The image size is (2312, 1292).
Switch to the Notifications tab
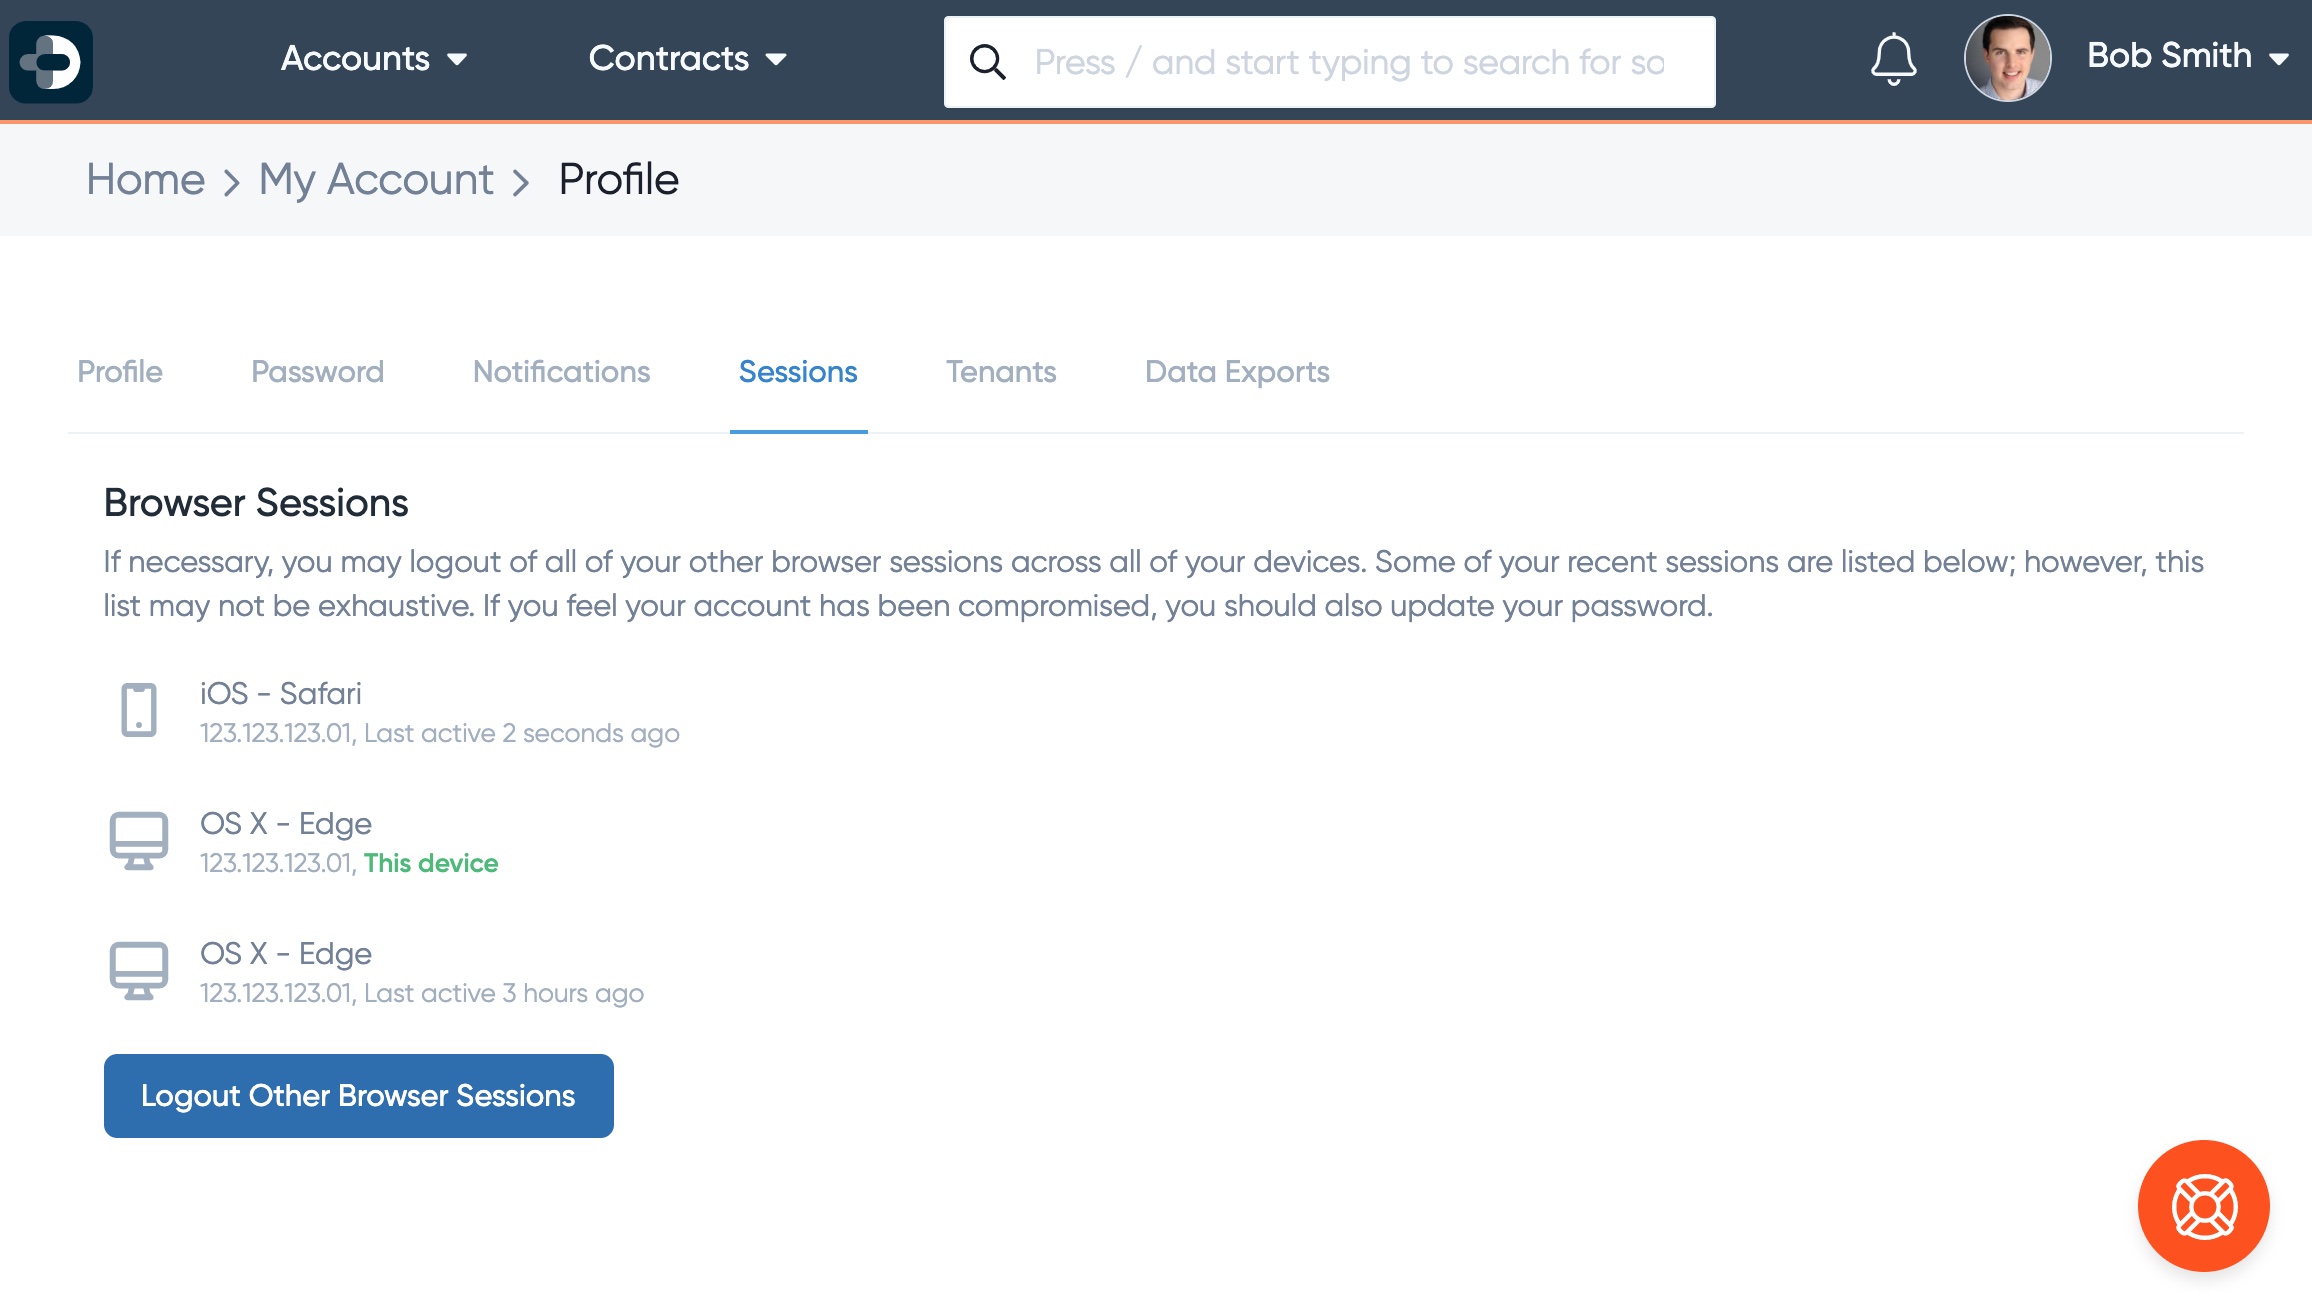click(x=561, y=372)
